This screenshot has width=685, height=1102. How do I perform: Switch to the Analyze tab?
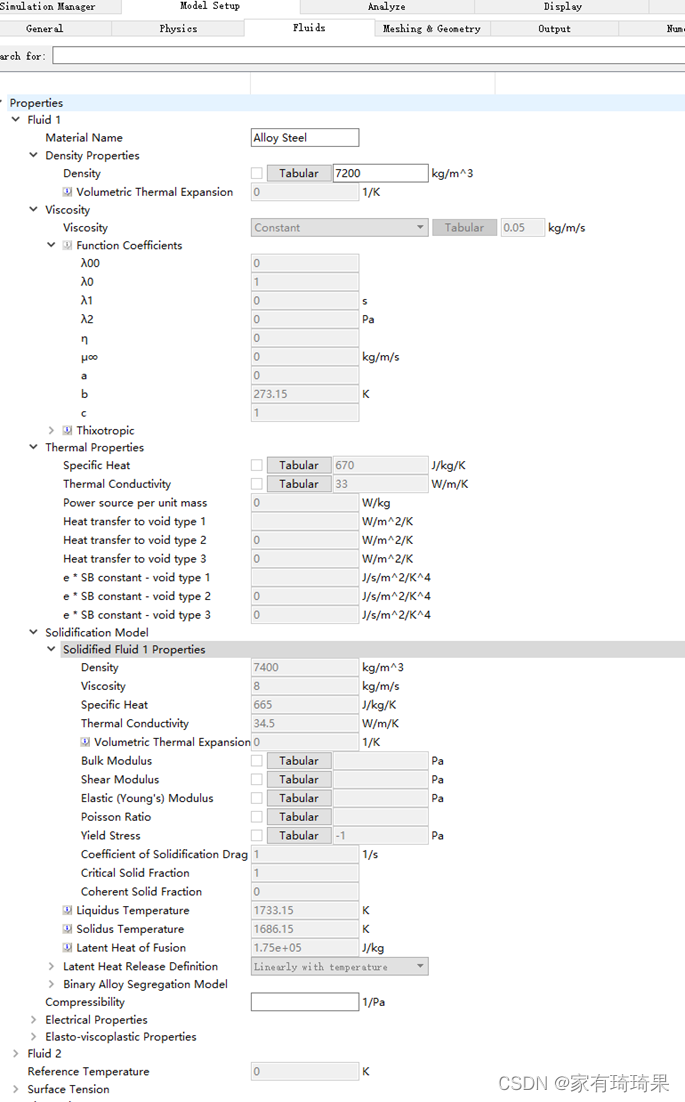click(x=386, y=7)
